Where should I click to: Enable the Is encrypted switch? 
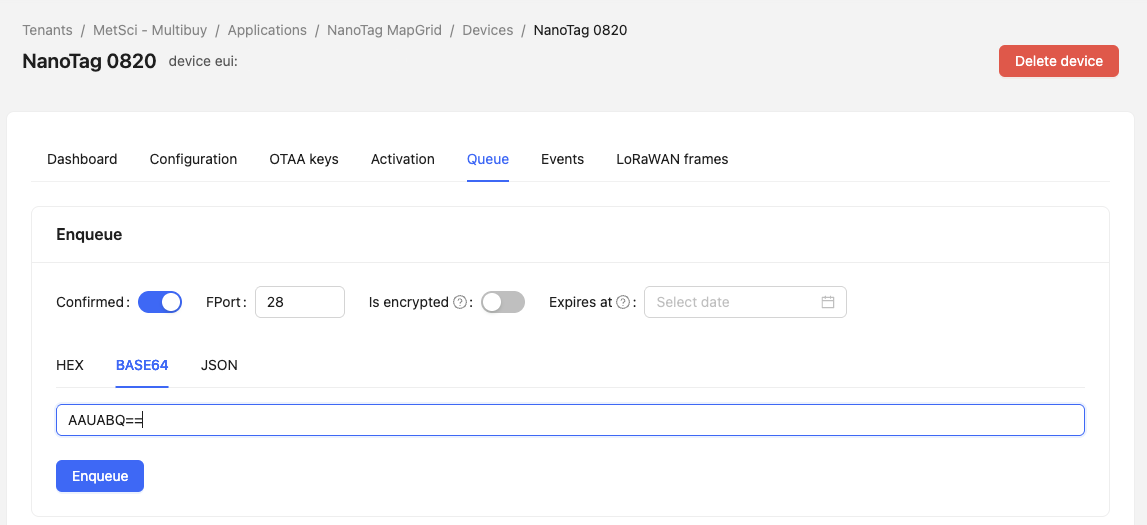click(x=502, y=302)
